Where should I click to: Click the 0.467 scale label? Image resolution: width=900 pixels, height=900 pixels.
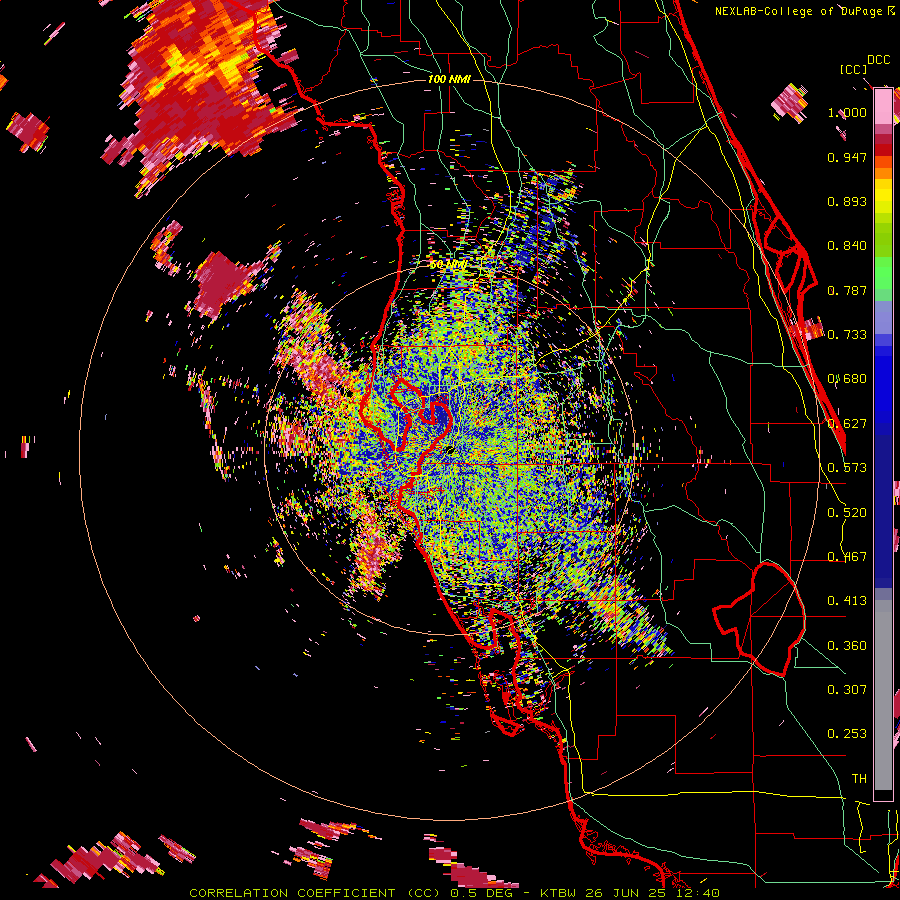[x=847, y=557]
